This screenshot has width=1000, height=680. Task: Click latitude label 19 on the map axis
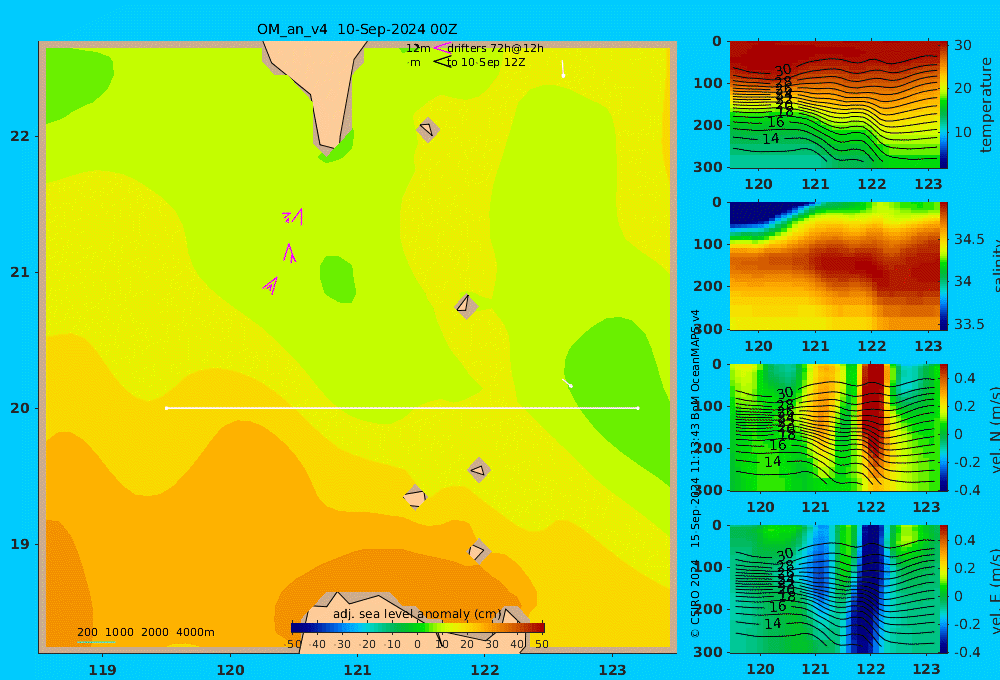20,544
